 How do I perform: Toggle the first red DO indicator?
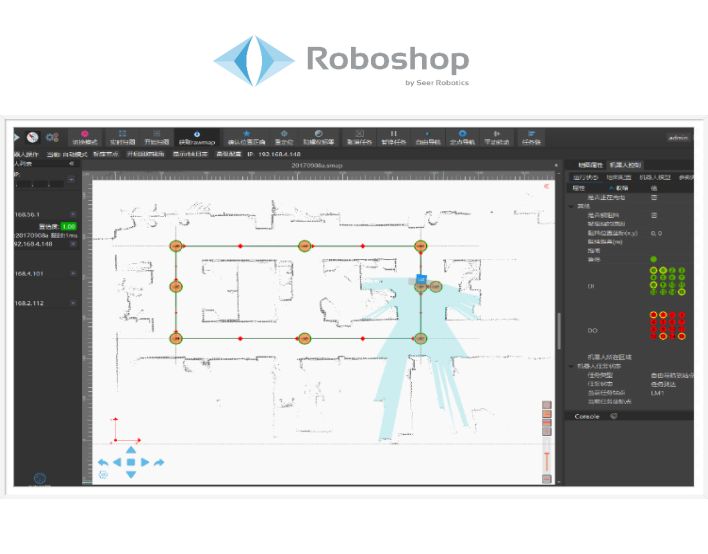654,315
